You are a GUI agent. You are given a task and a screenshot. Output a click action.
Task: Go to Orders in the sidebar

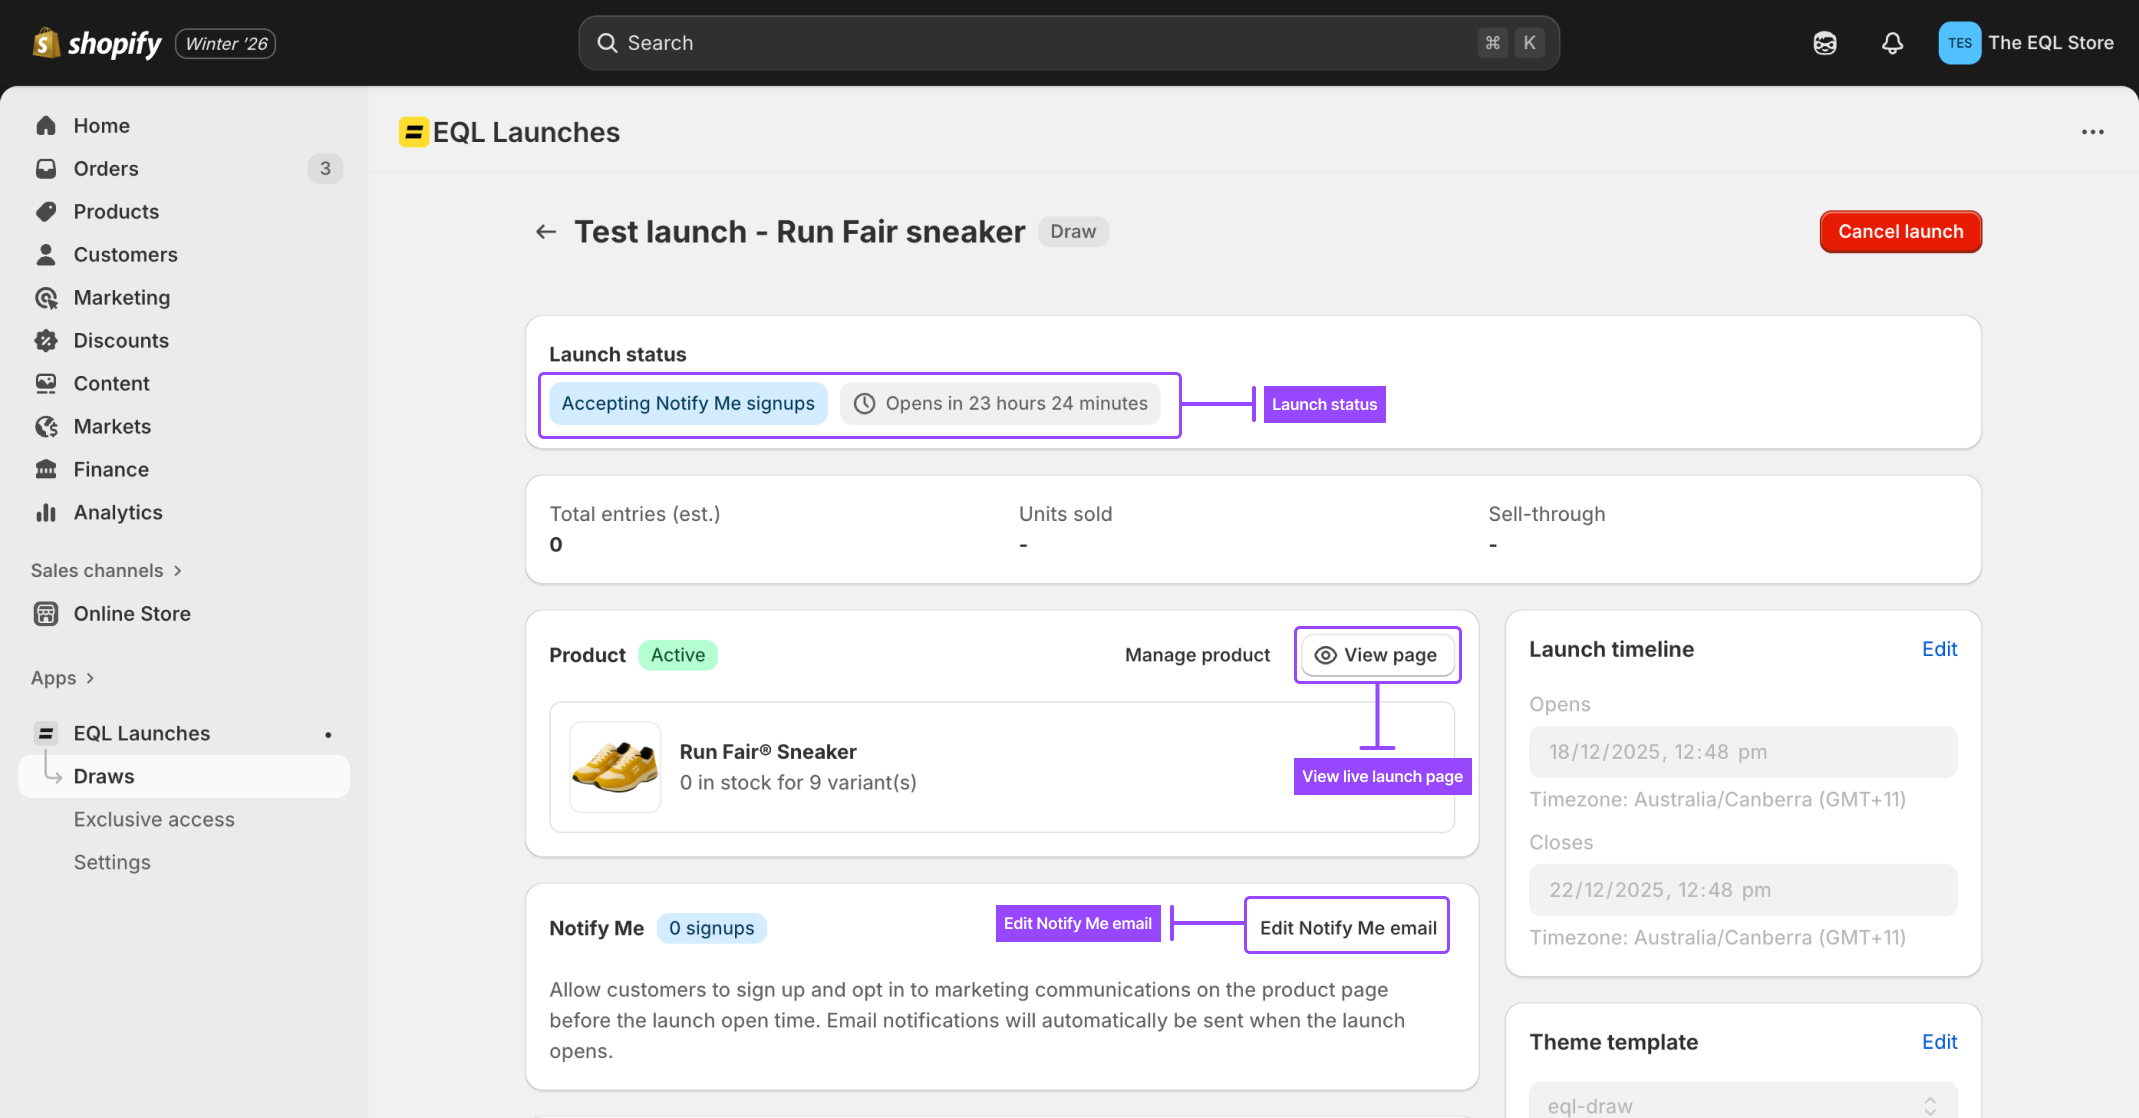coord(106,168)
